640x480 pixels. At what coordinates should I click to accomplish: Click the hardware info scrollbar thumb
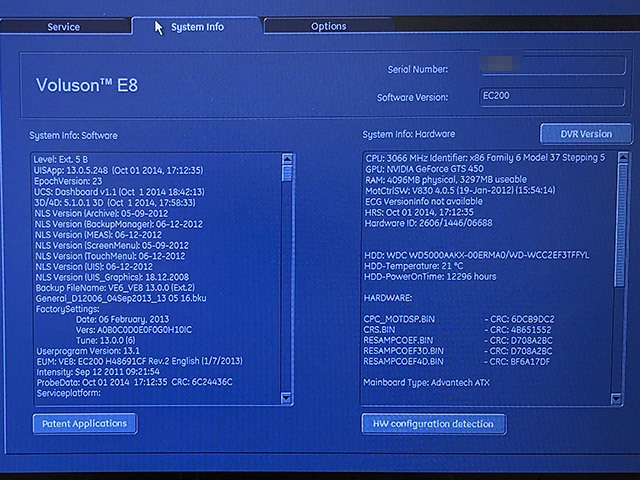(x=621, y=224)
